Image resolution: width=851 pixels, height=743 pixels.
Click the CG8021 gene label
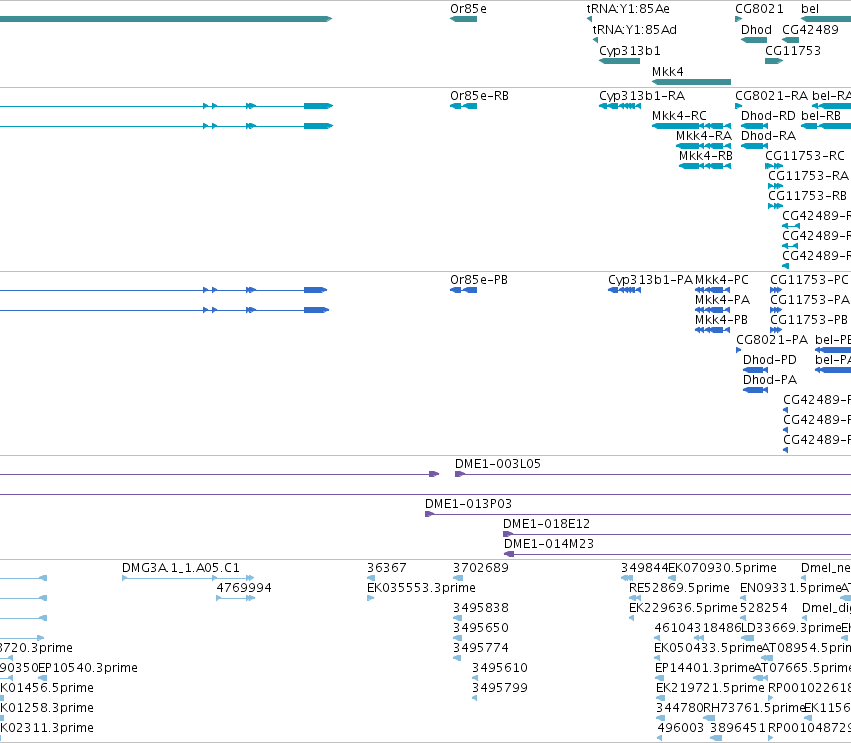pos(759,9)
